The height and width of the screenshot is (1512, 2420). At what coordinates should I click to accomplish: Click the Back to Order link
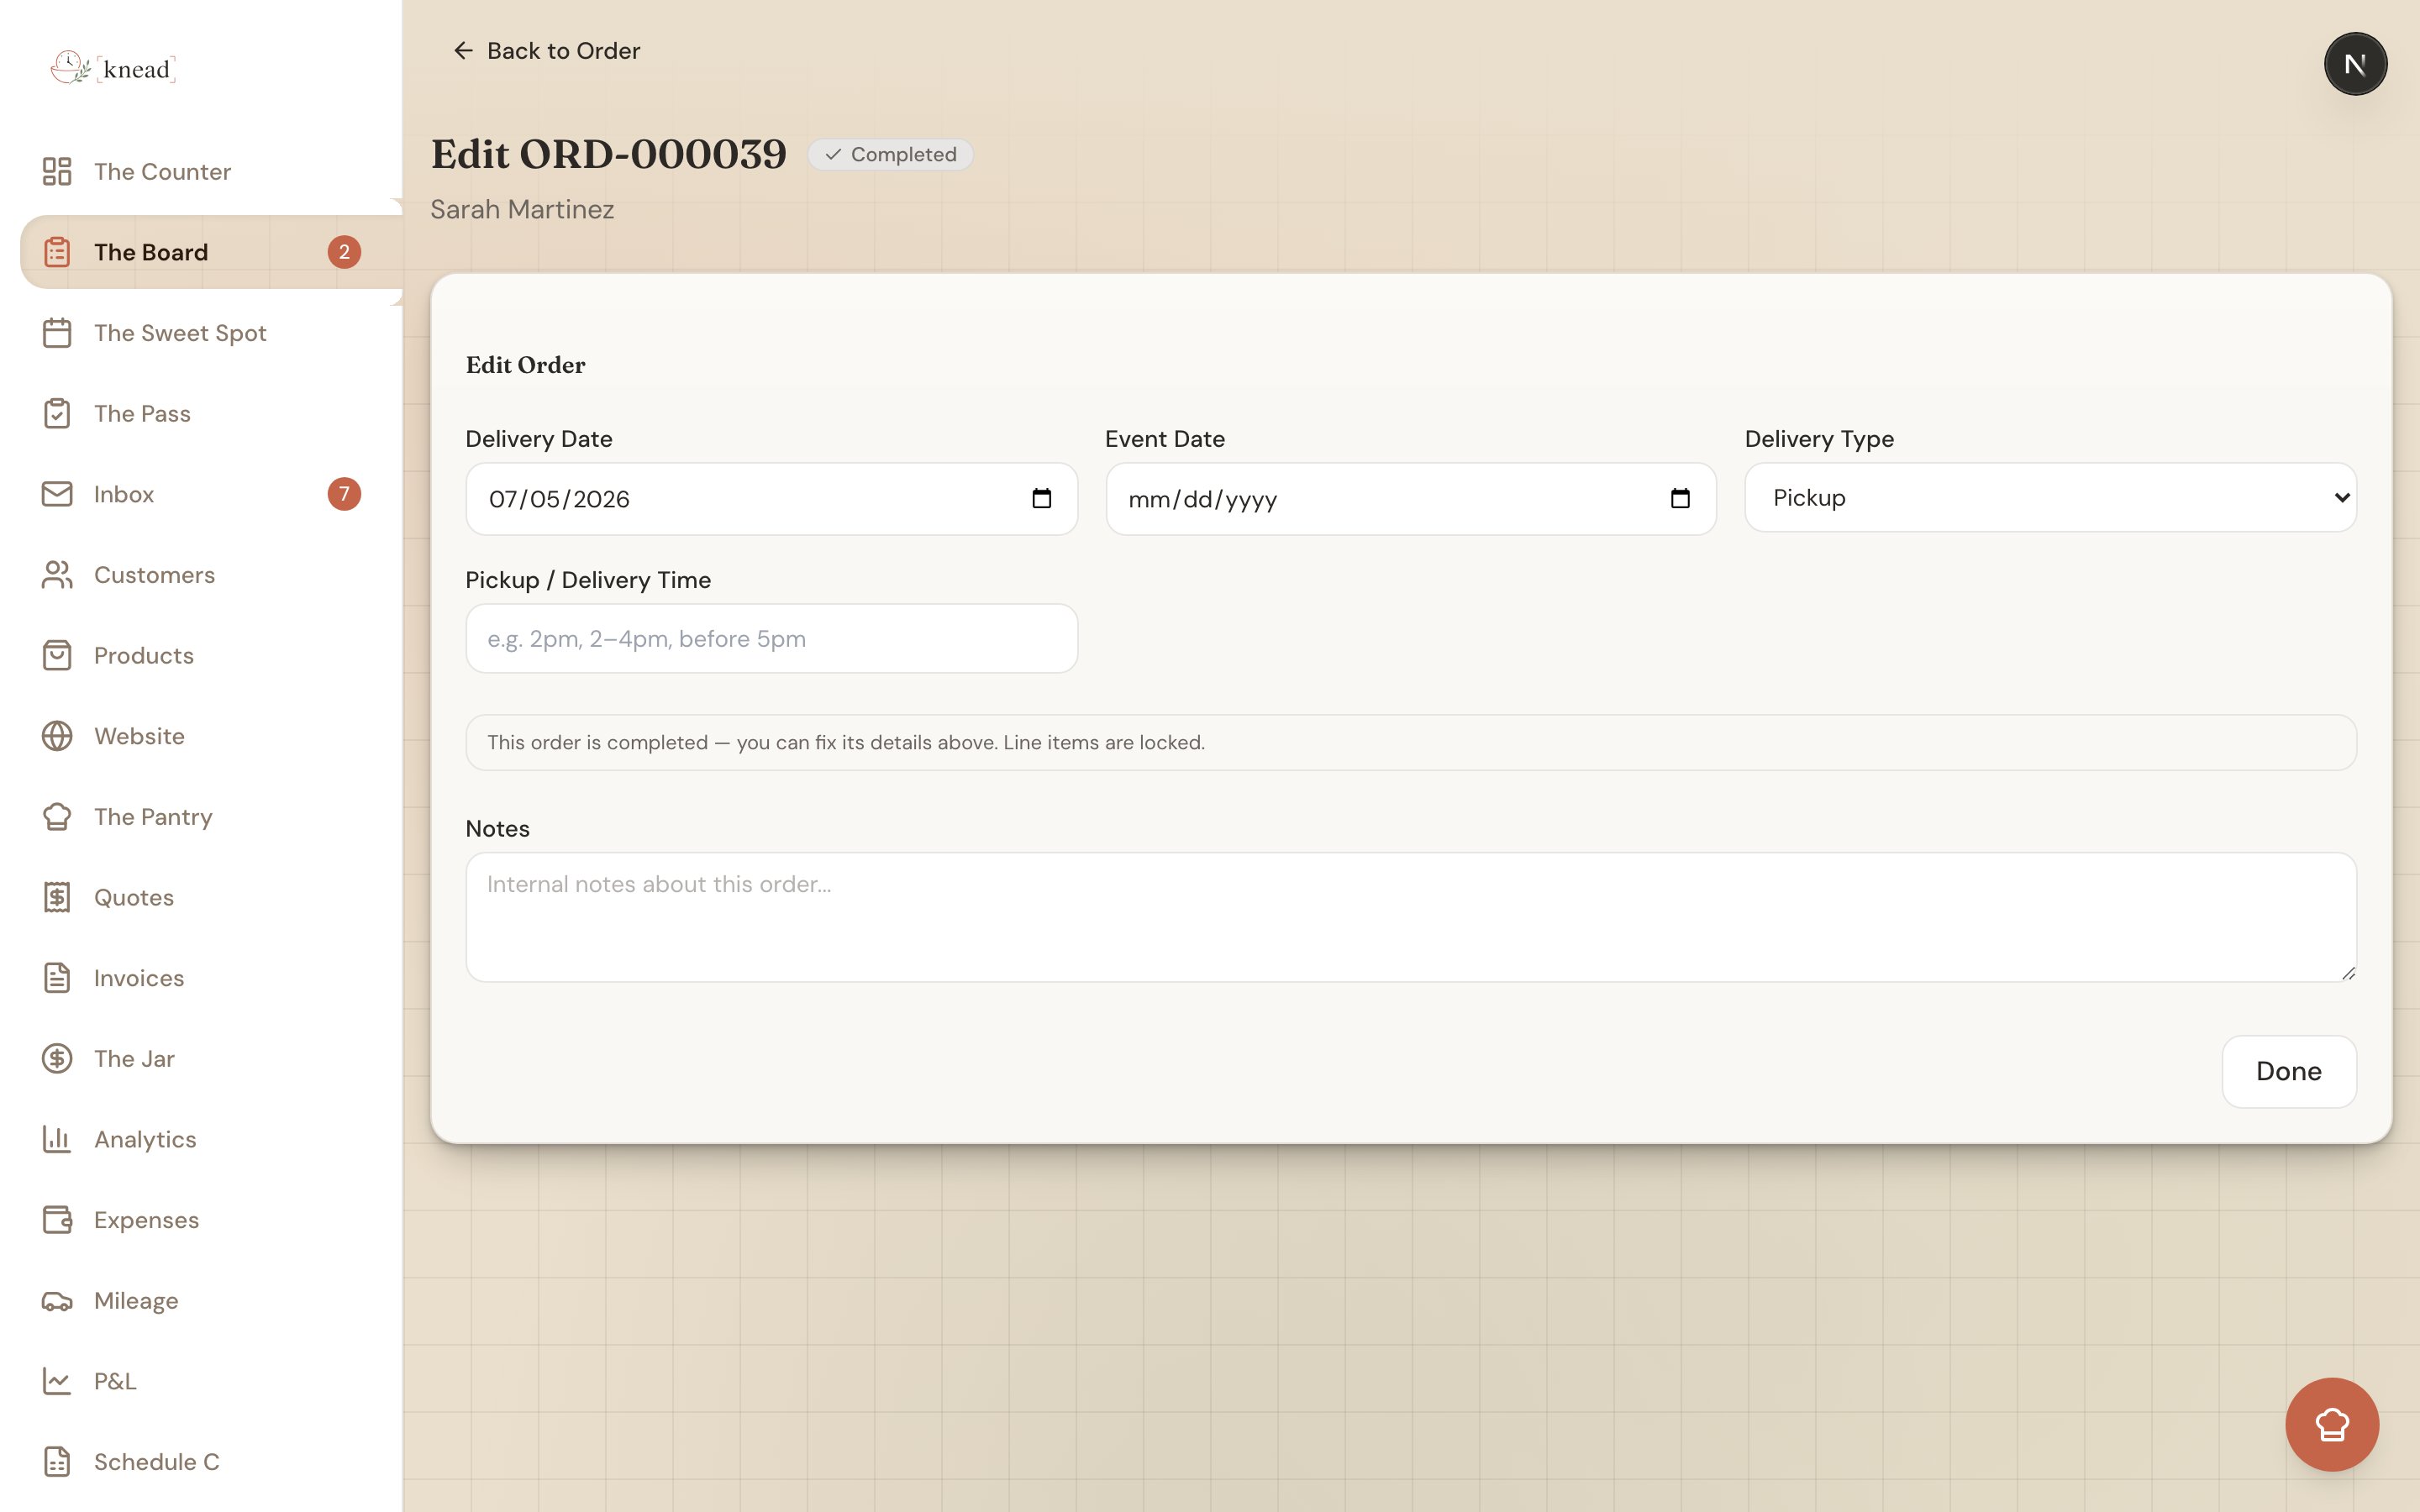pyautogui.click(x=546, y=50)
